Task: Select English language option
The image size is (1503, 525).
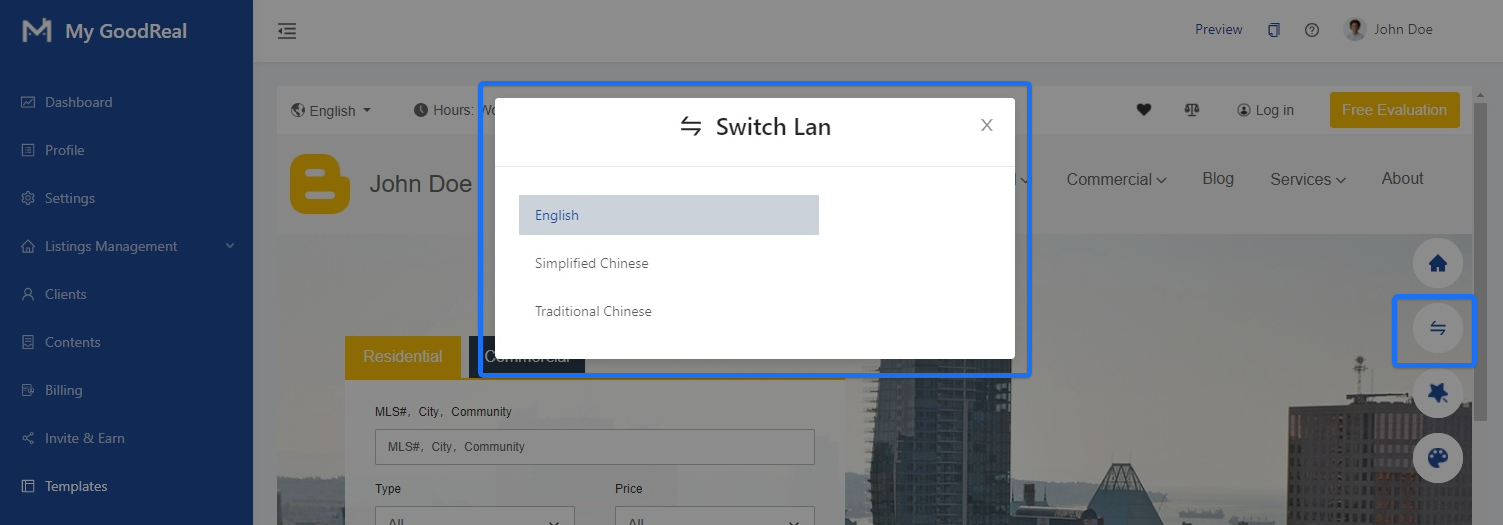Action: (x=668, y=215)
